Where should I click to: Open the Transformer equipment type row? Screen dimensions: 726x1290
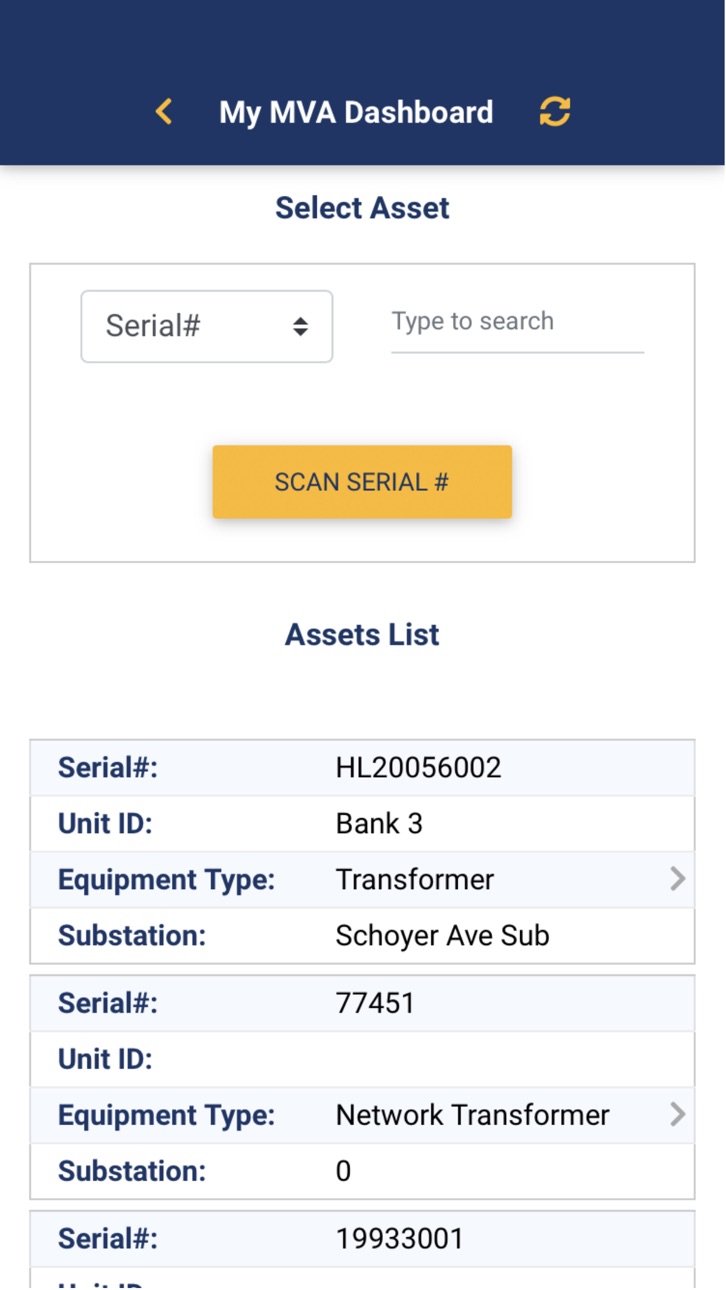362,880
